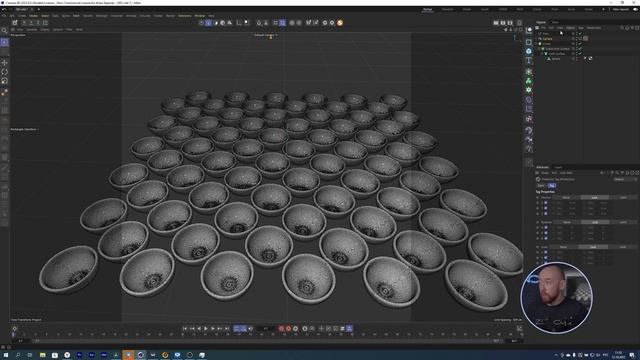Open the search magnifier in the left palette
The height and width of the screenshot is (360, 640).
tap(4, 31)
